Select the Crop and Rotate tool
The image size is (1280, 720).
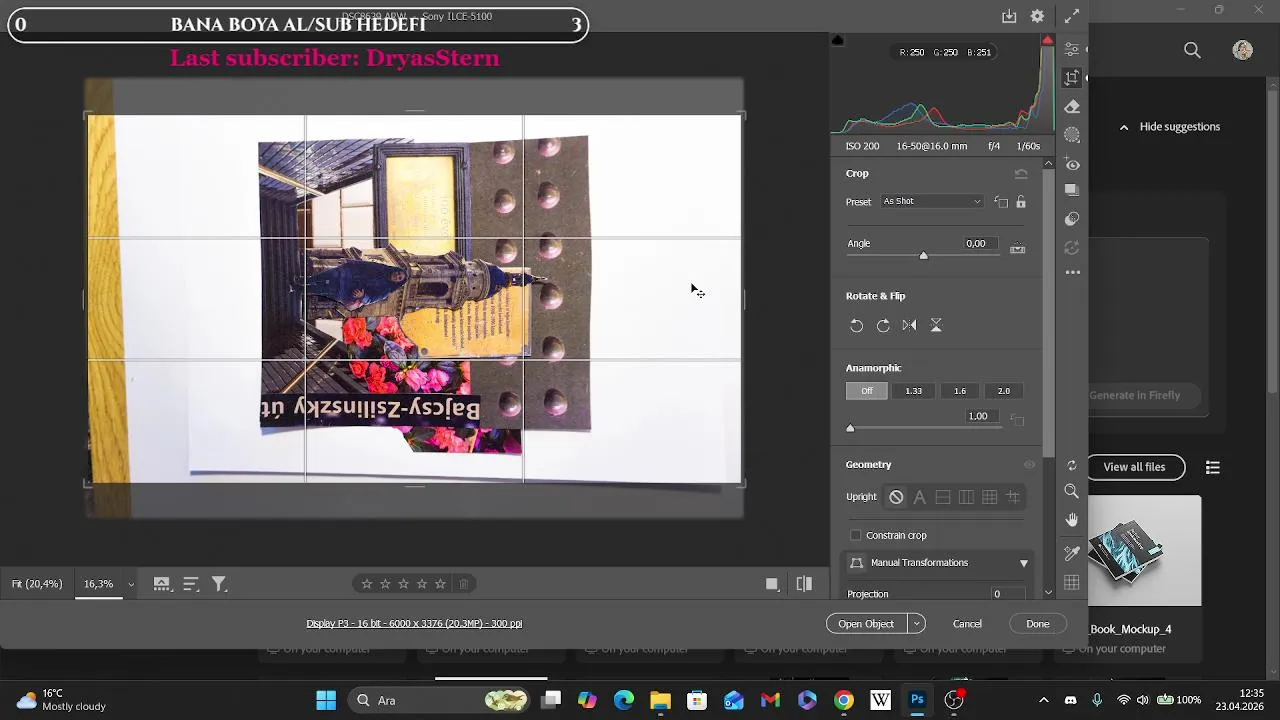(1072, 77)
